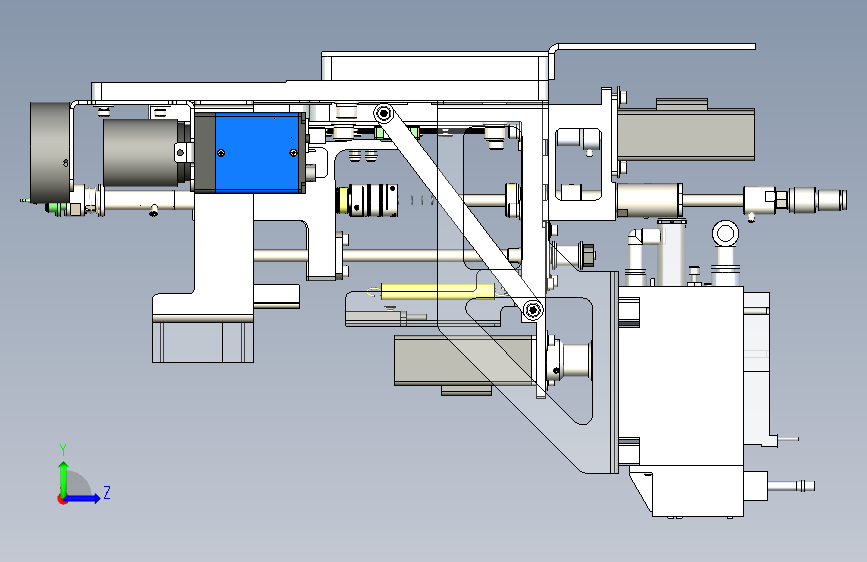
Task: Select the gray base block at lower left
Action: 203,342
